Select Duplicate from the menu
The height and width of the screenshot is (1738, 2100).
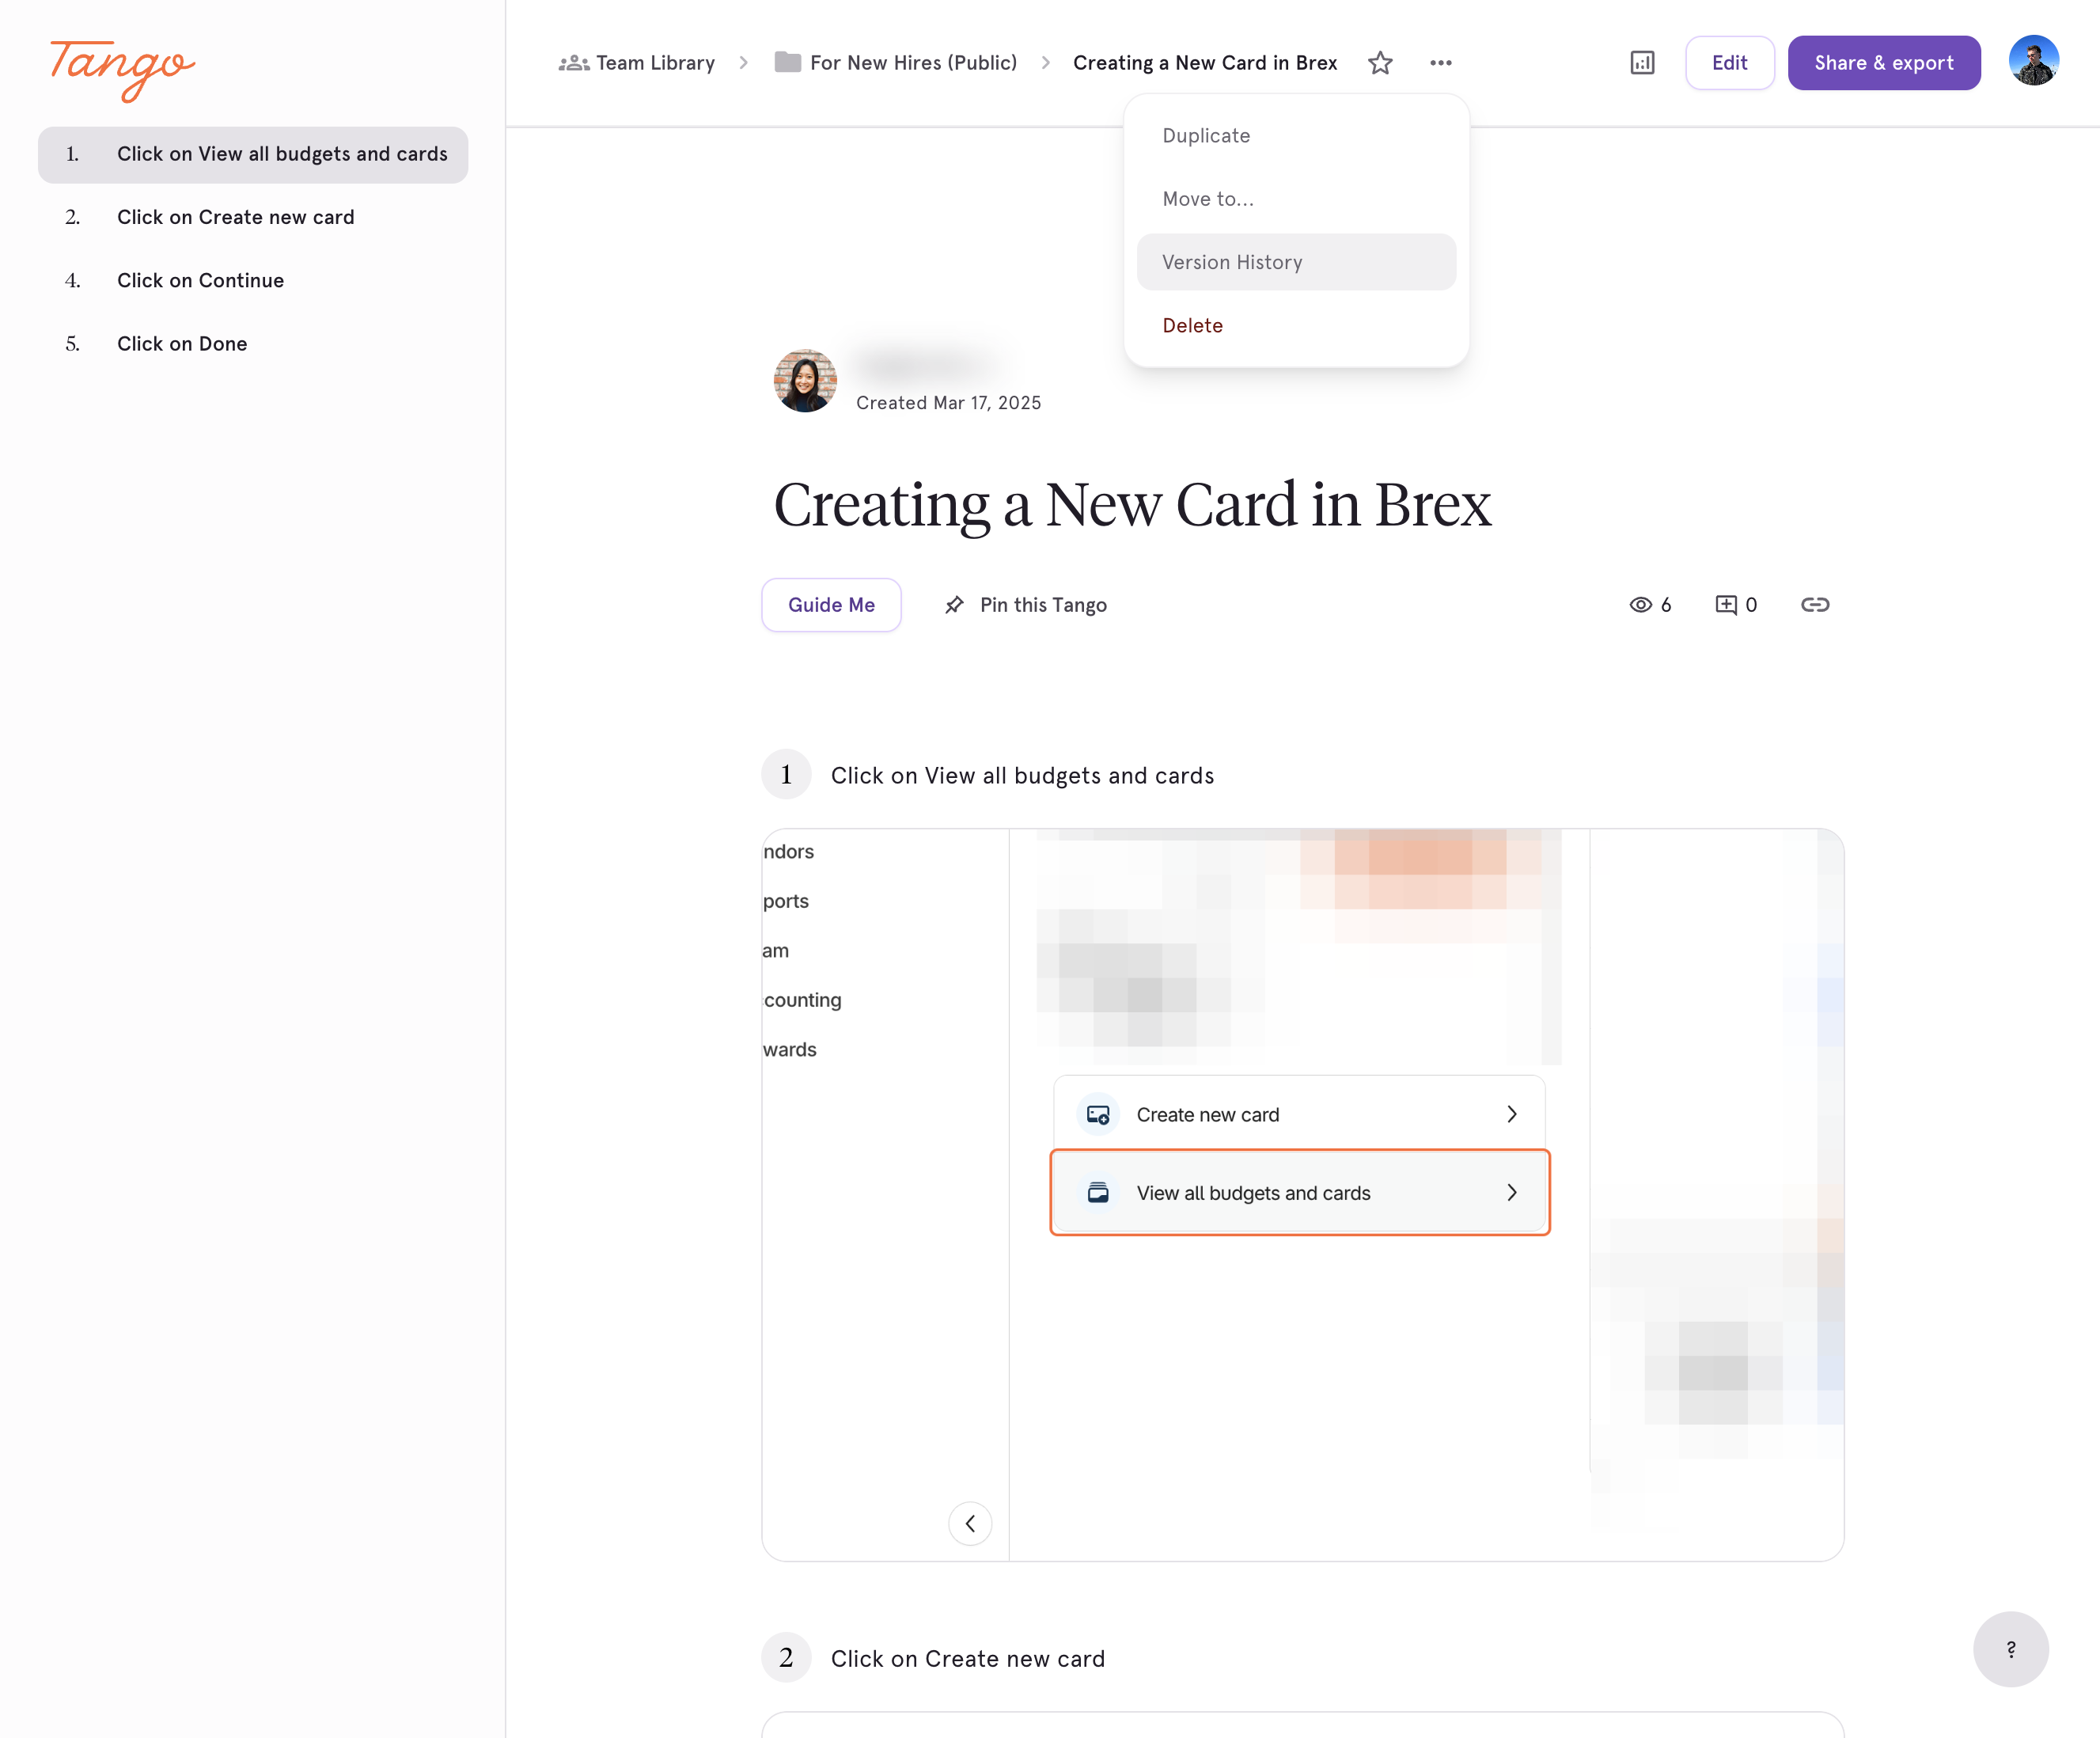1296,136
